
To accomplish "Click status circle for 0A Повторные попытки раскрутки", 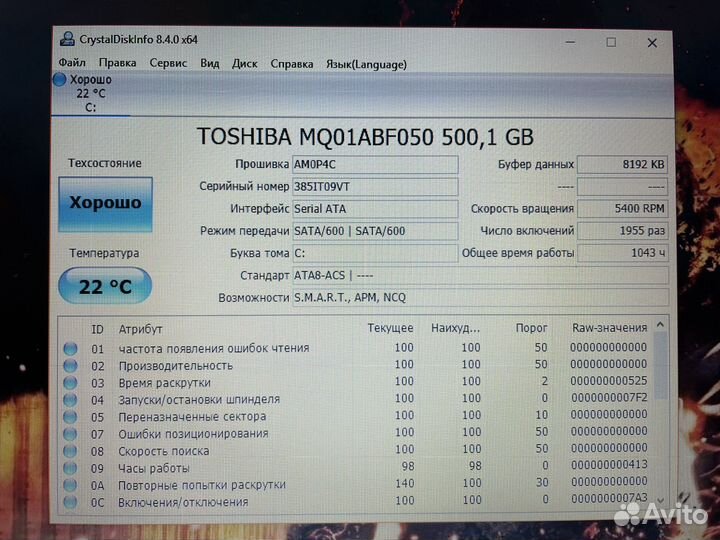I will point(70,485).
